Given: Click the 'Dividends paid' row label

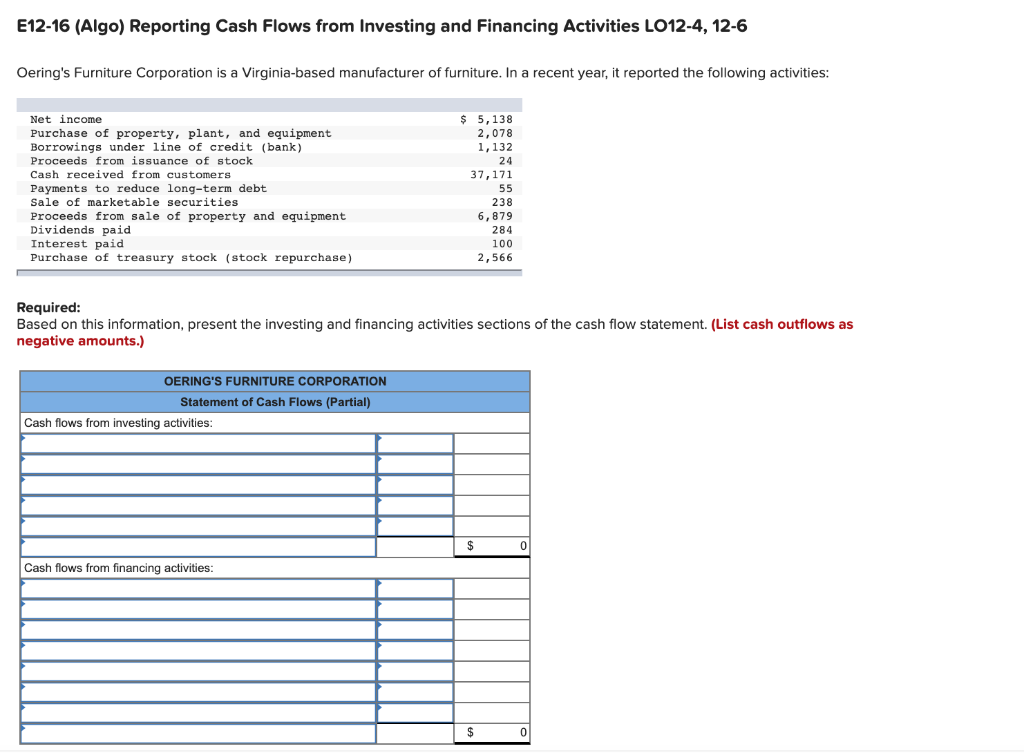Looking at the screenshot, I should (x=80, y=230).
